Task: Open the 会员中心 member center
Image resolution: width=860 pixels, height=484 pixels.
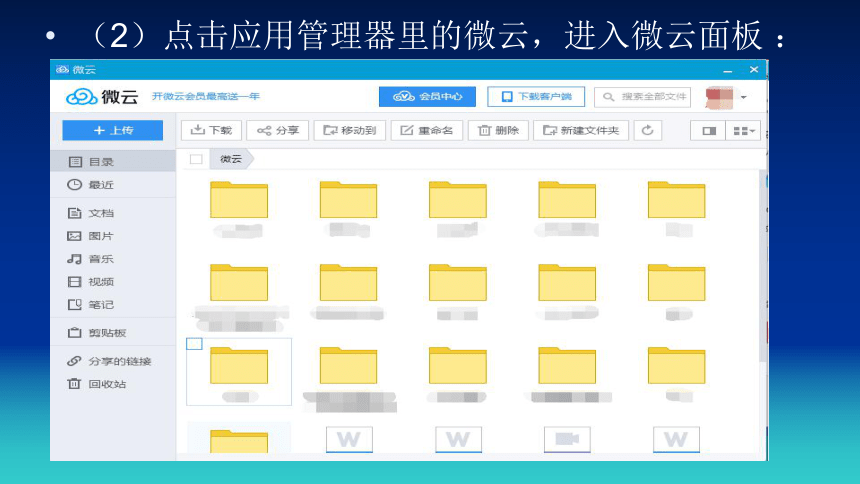Action: 427,97
